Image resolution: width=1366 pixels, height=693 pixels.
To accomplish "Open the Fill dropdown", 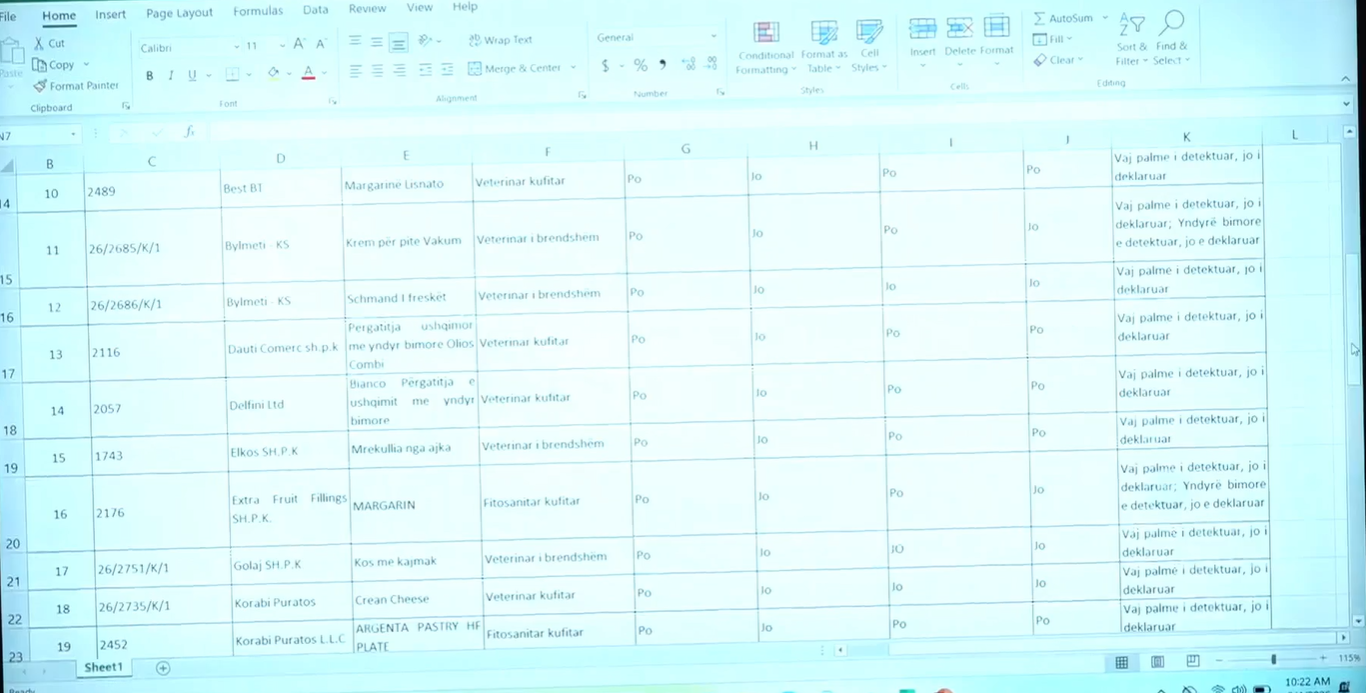I will (1052, 39).
